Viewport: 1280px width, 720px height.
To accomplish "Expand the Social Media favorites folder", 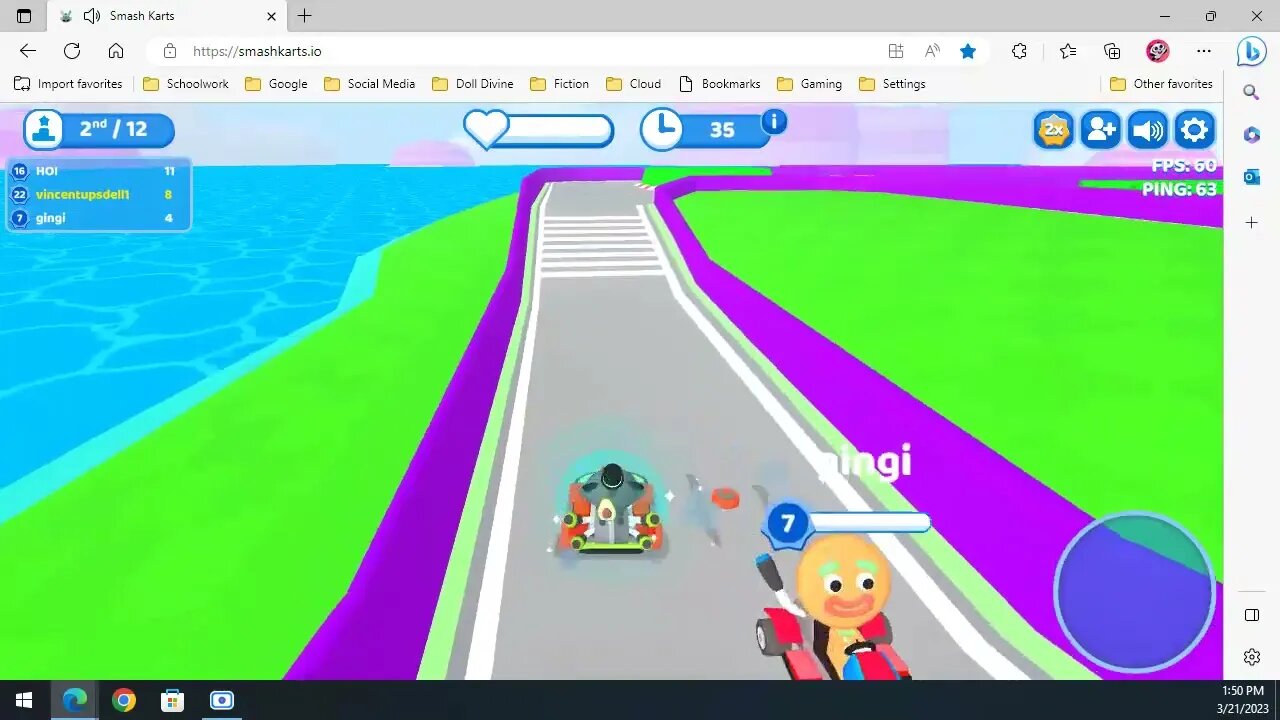I will tap(370, 84).
